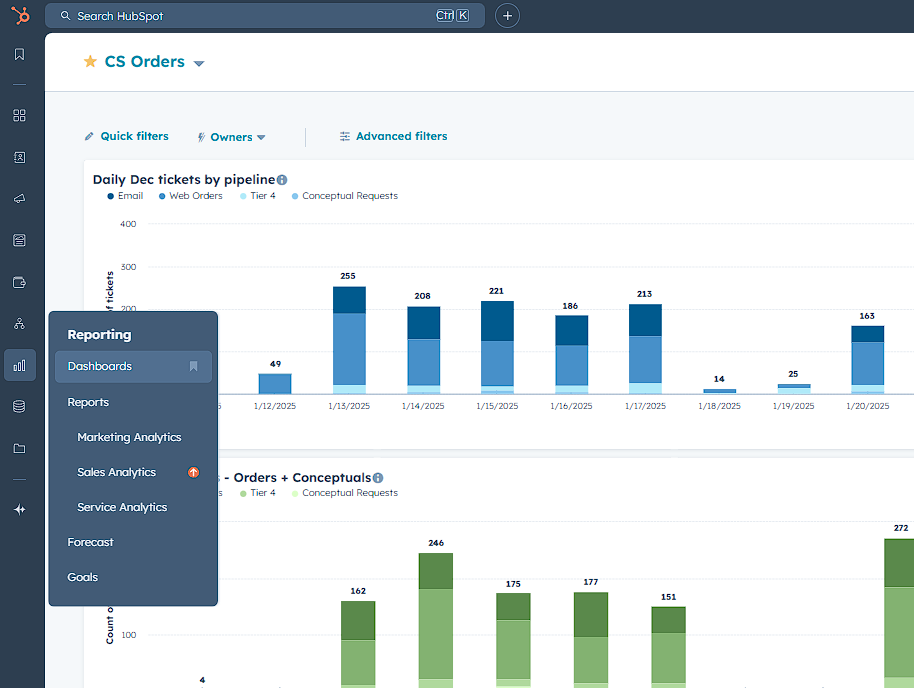Click the HubSpot sprocket logo
The image size is (914, 688).
[19, 16]
